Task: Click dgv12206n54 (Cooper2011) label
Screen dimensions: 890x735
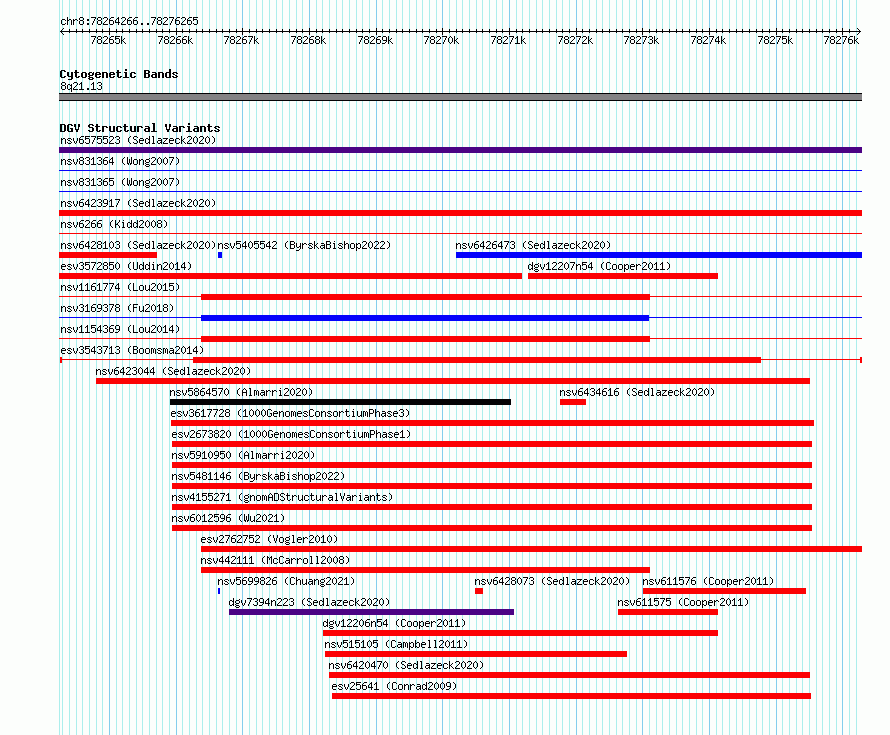Action: [x=394, y=623]
